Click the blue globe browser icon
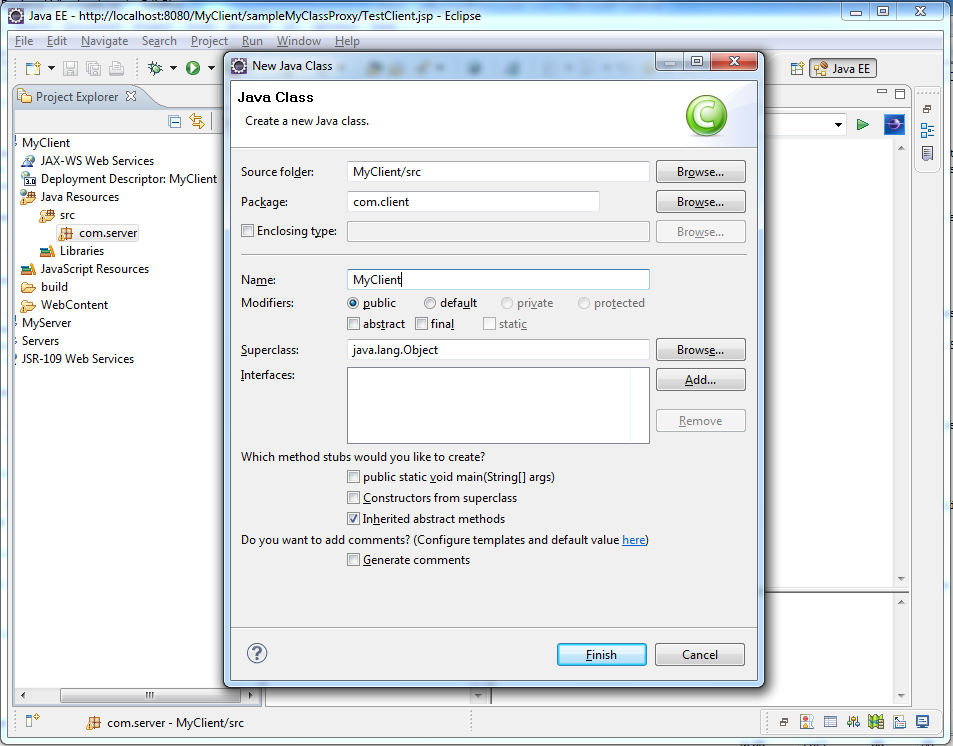 (894, 125)
